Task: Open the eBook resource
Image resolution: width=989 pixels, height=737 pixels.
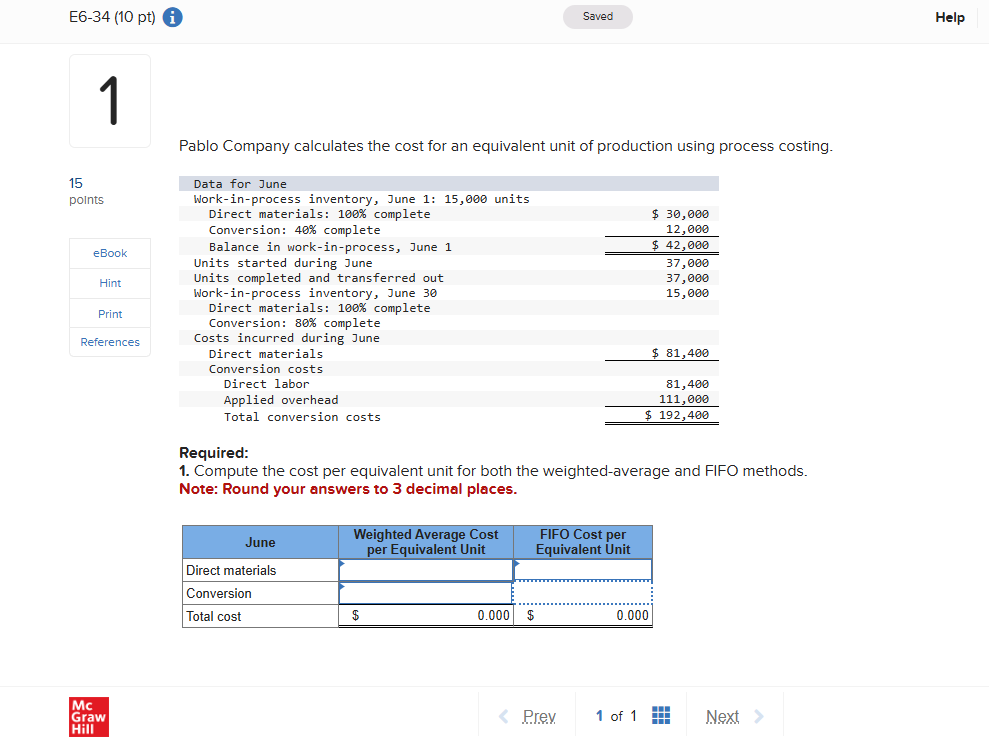Action: click(x=110, y=253)
